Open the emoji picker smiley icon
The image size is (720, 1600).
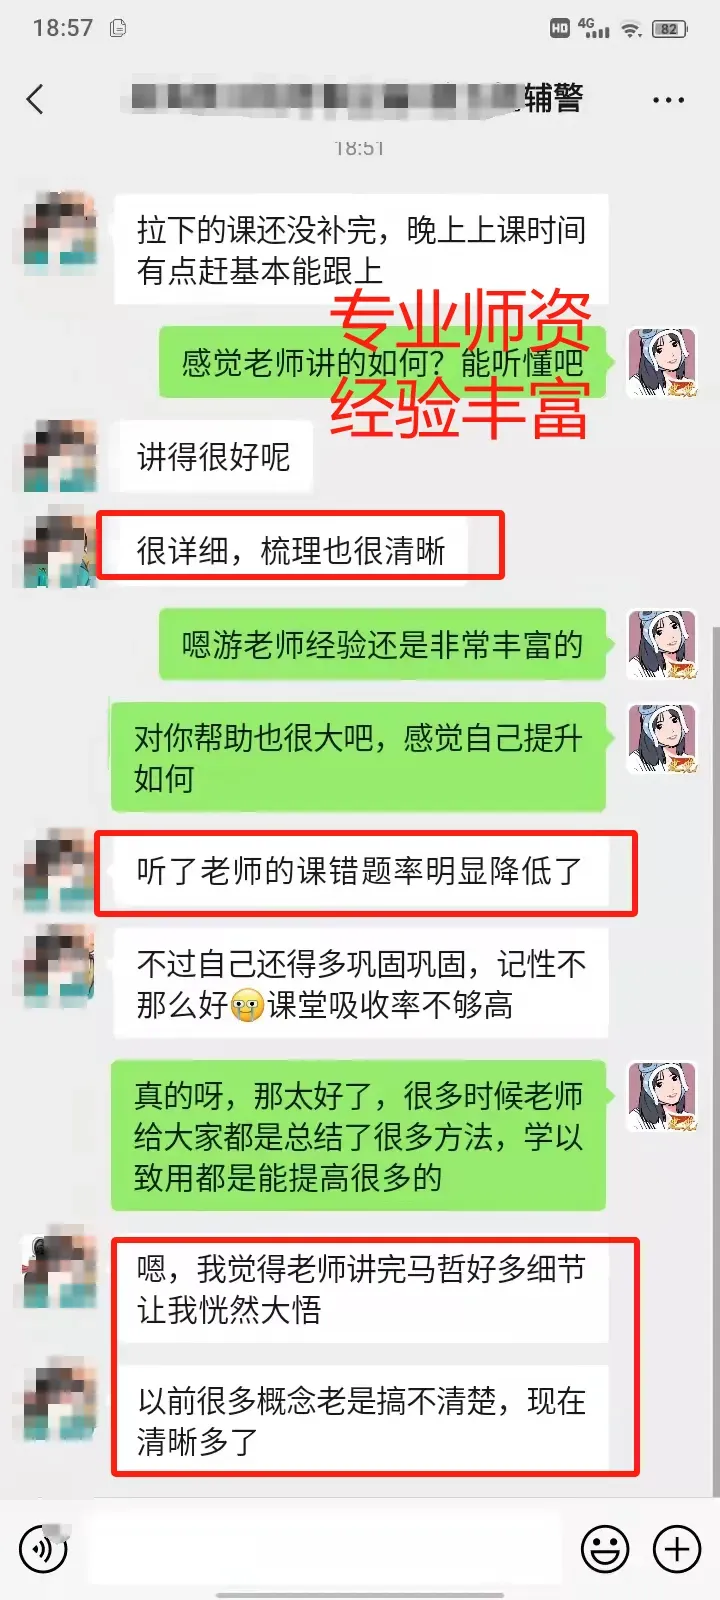[605, 1550]
